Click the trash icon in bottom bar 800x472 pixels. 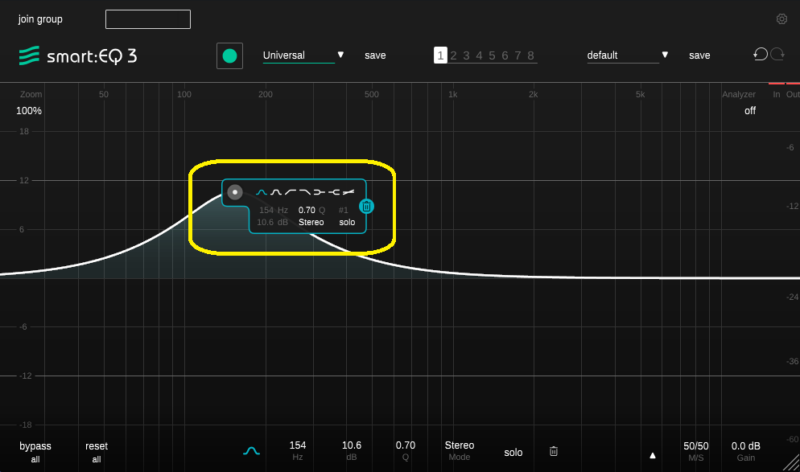[553, 452]
